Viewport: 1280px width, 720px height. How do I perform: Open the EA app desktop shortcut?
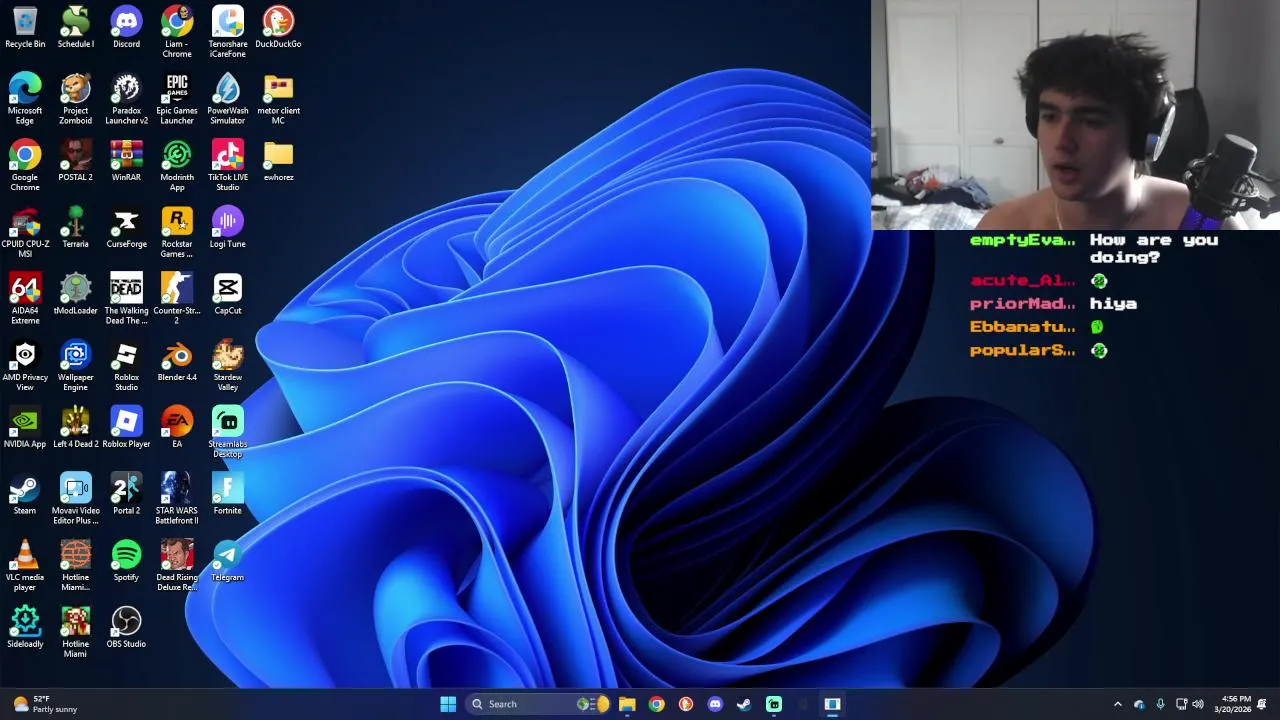click(177, 428)
